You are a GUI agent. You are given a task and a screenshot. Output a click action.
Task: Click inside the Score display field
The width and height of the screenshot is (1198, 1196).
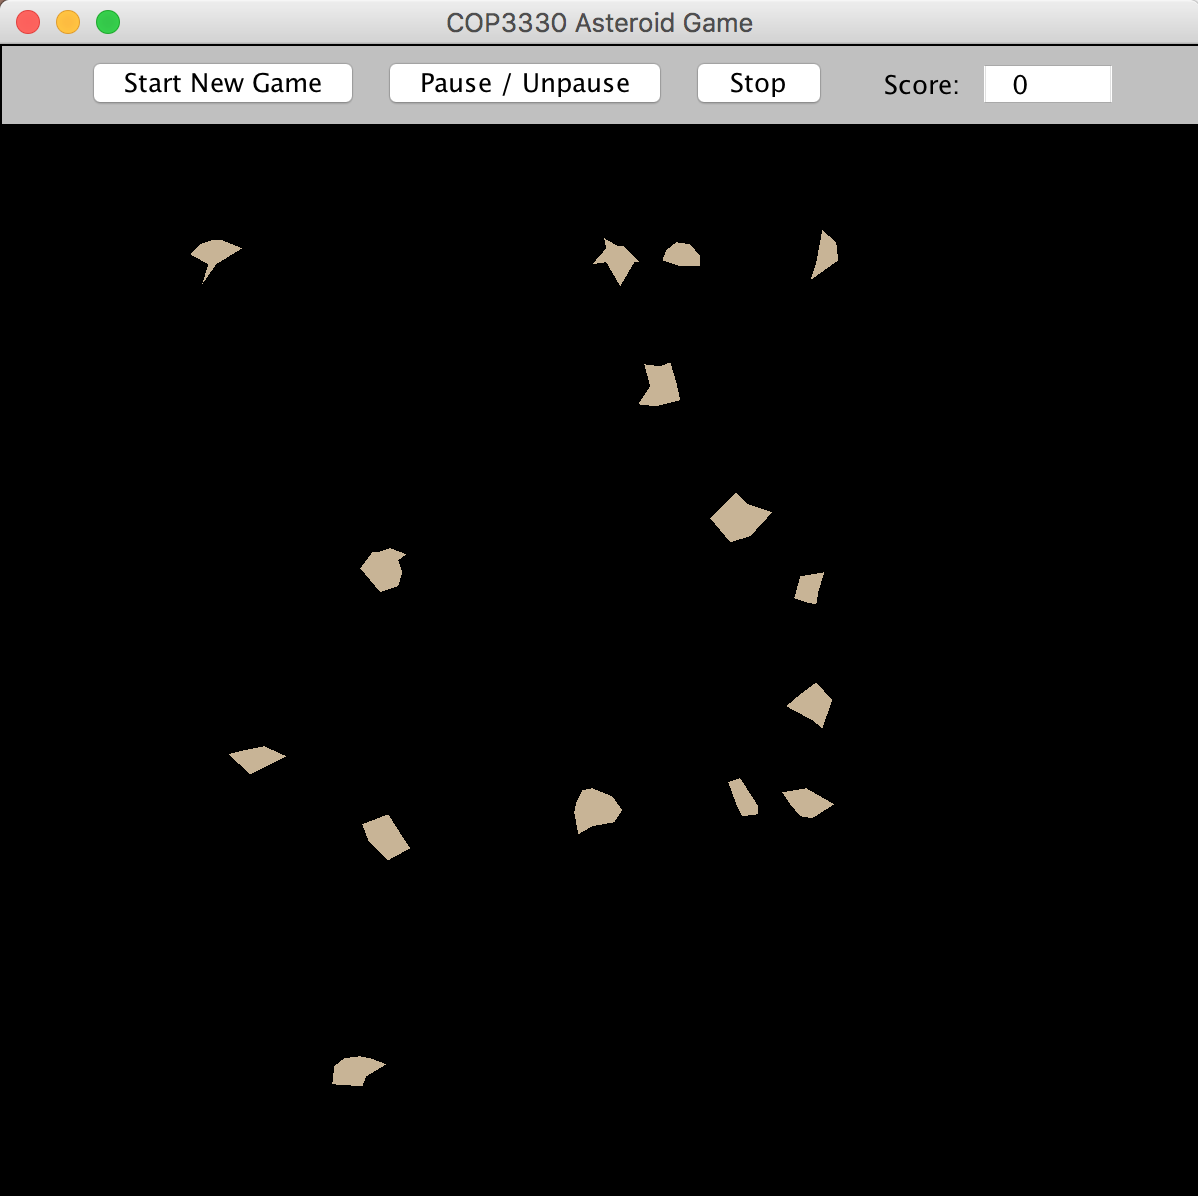point(1047,84)
